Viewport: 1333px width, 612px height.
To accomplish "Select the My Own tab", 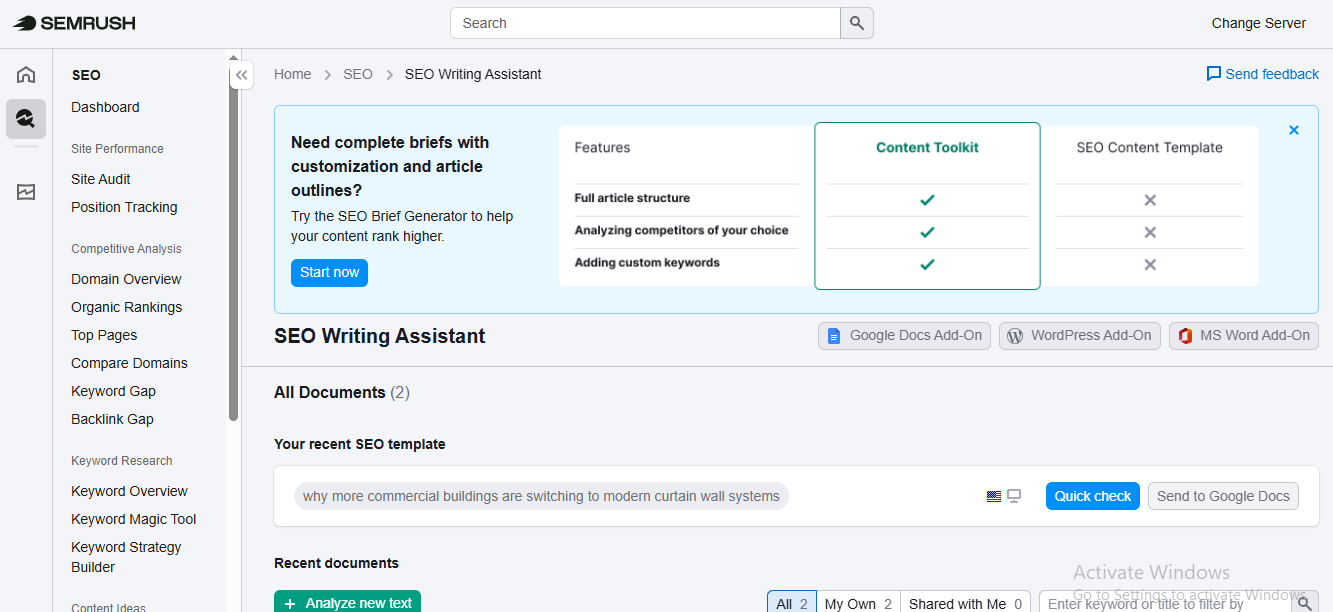I will tap(858, 603).
